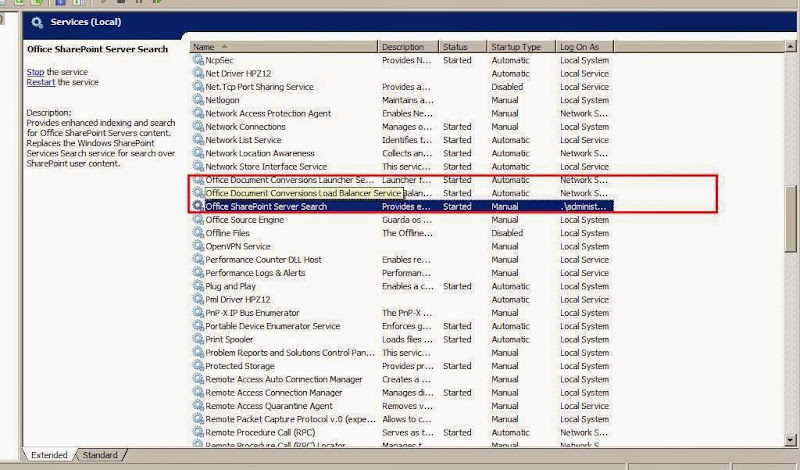Viewport: 800px width, 470px height.
Task: Click Automatic startup type of Plug and Play
Action: pyautogui.click(x=510, y=286)
